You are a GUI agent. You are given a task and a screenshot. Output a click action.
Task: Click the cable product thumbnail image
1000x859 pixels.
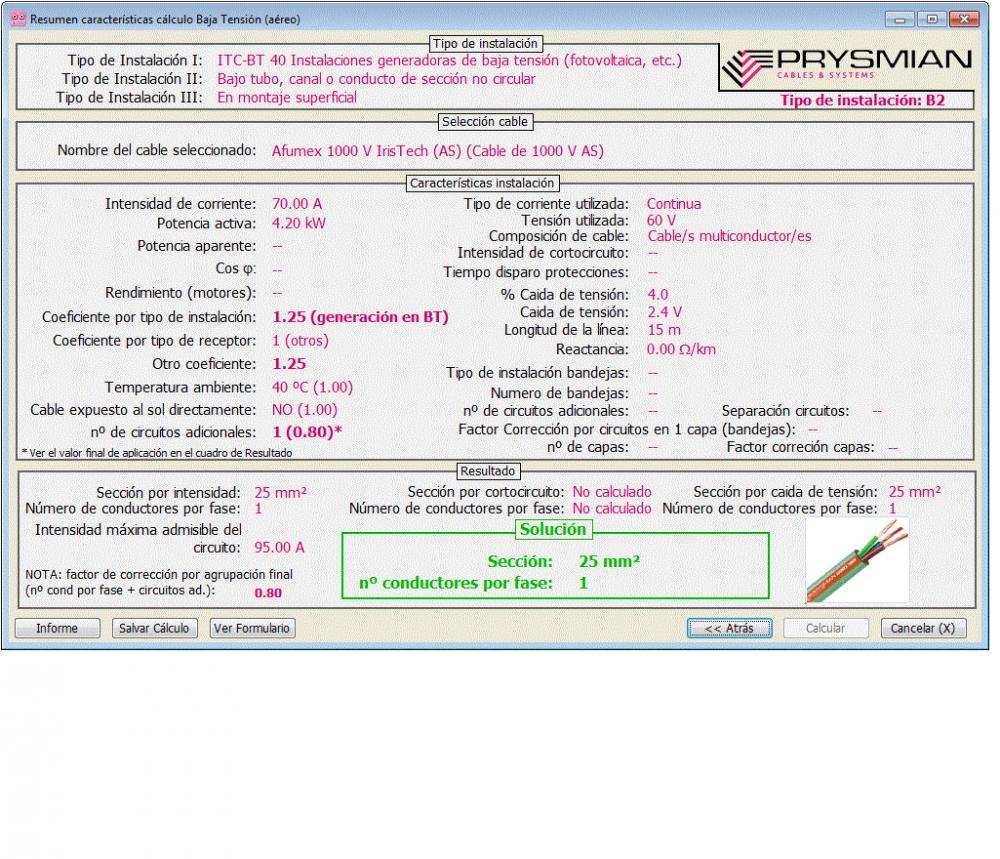(x=857, y=561)
